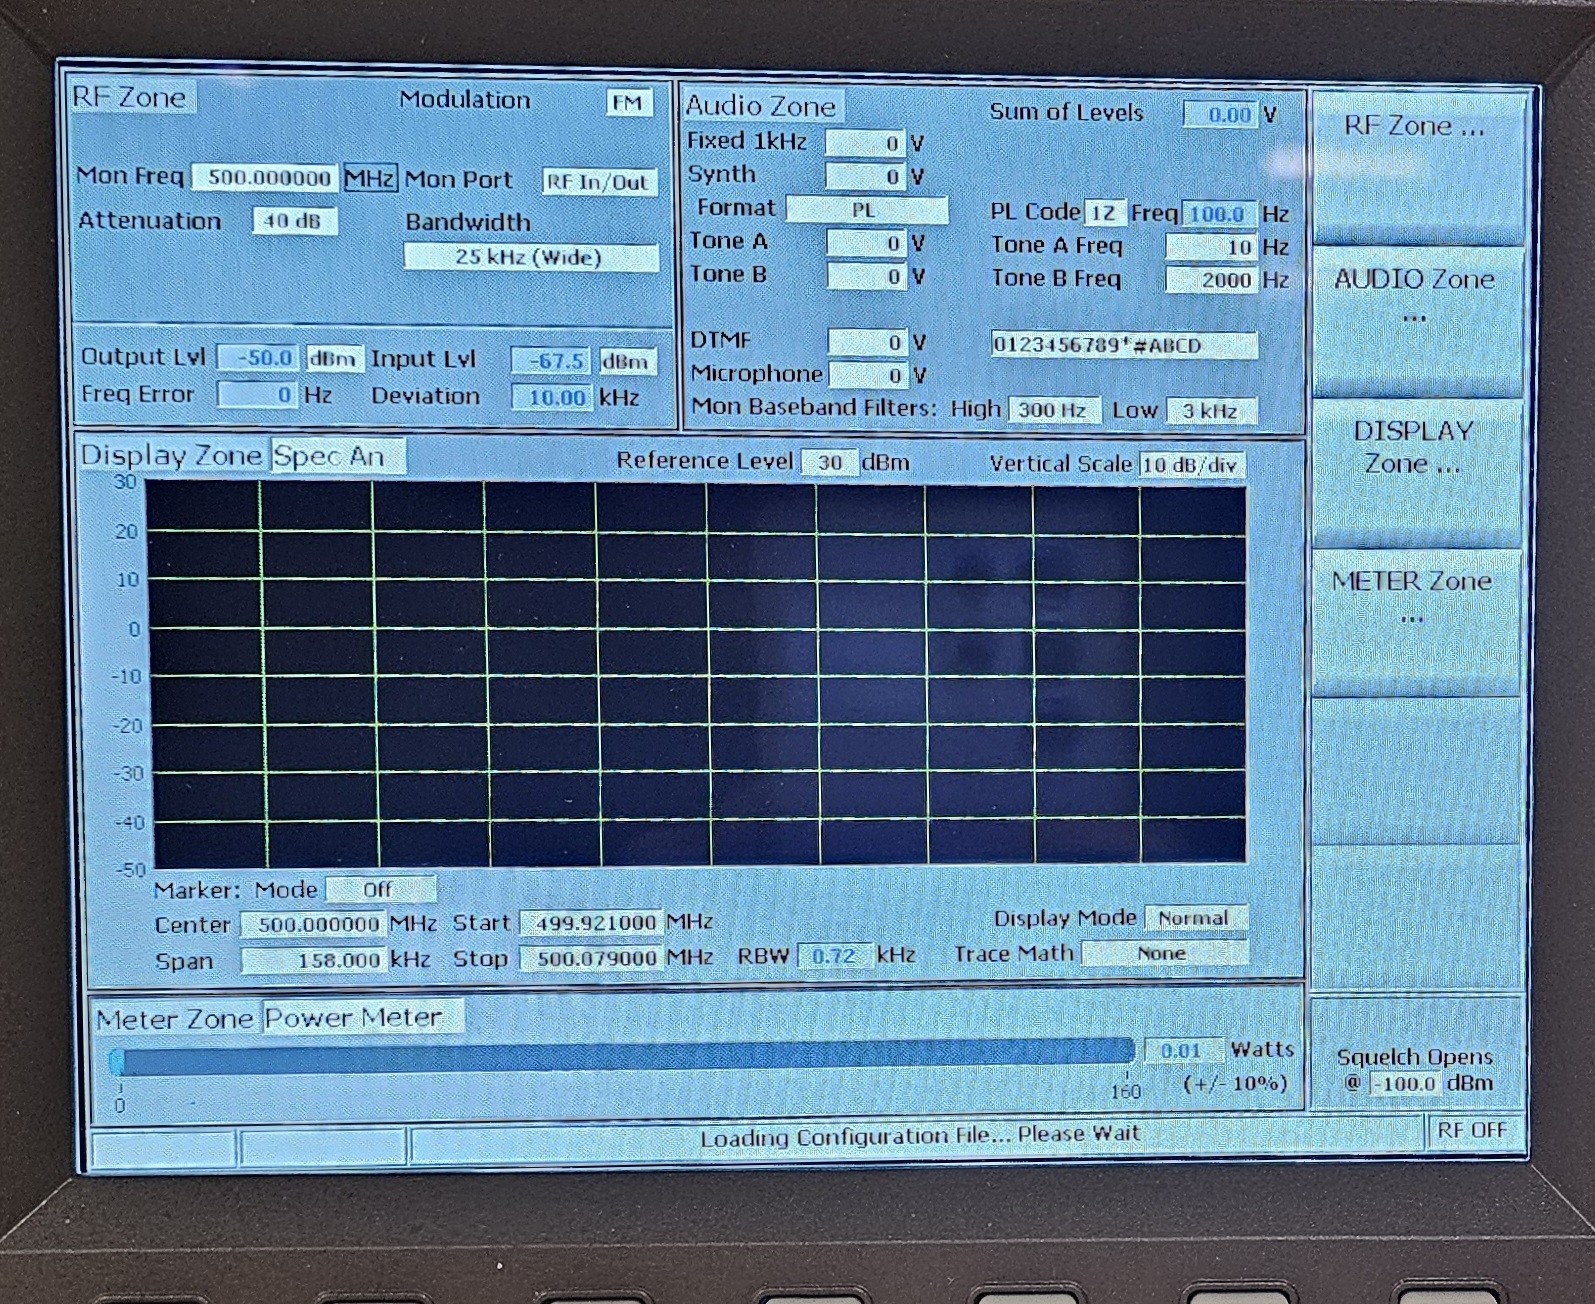Click the Loading Configuration File status message

[919, 1137]
